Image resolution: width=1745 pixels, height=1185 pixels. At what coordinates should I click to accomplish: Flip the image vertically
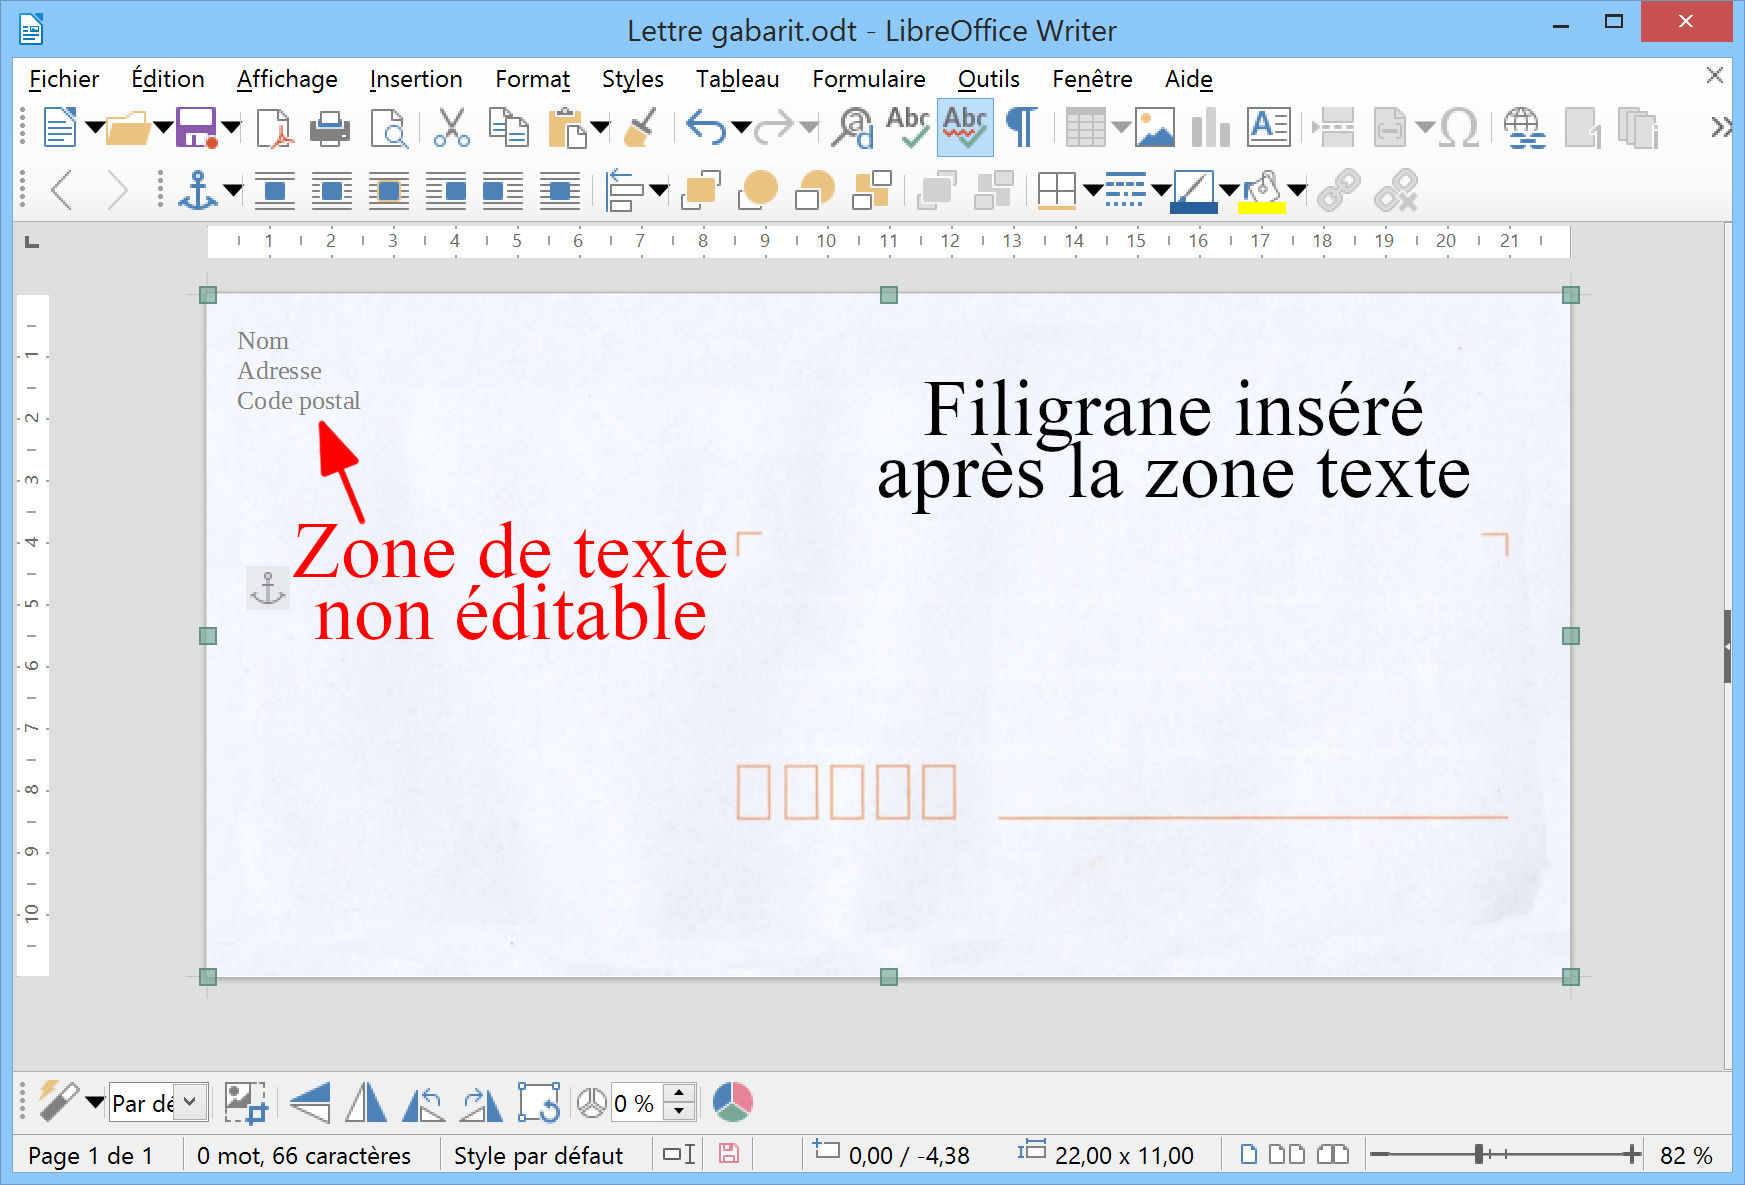pos(310,1103)
